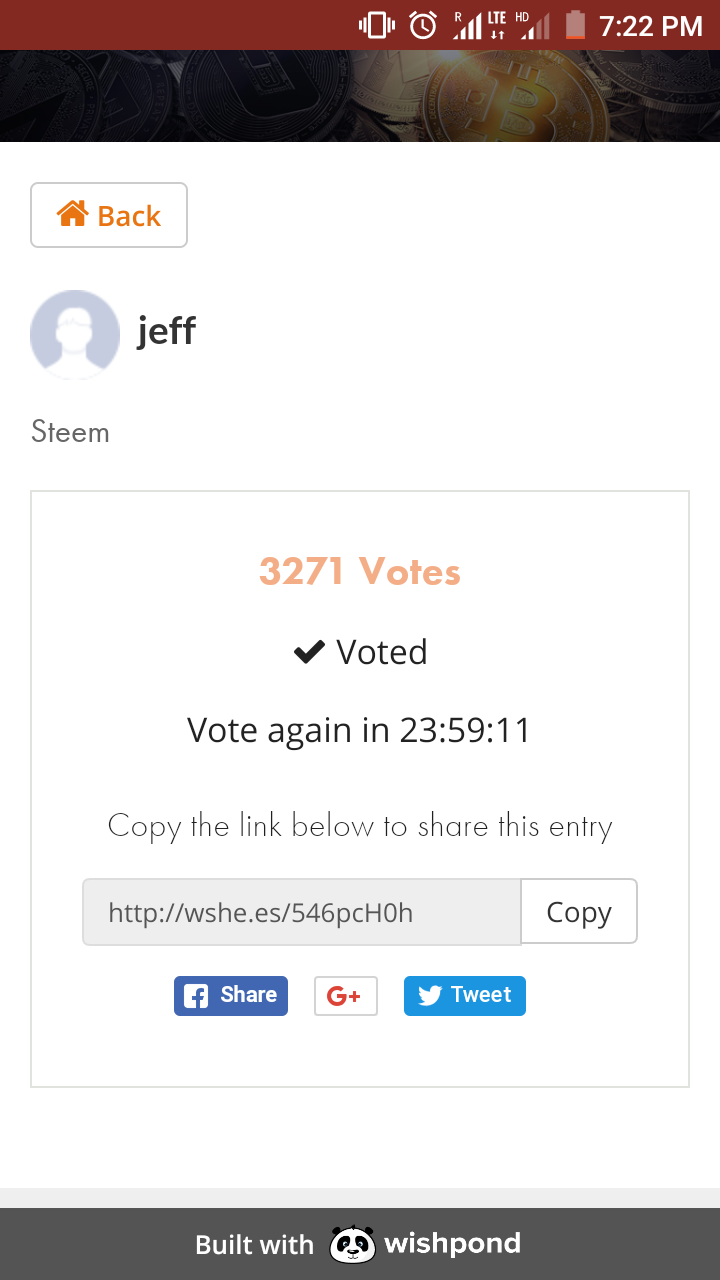Screen dimensions: 720x1280
Task: Click the orange home icon
Action: pyautogui.click(x=72, y=214)
